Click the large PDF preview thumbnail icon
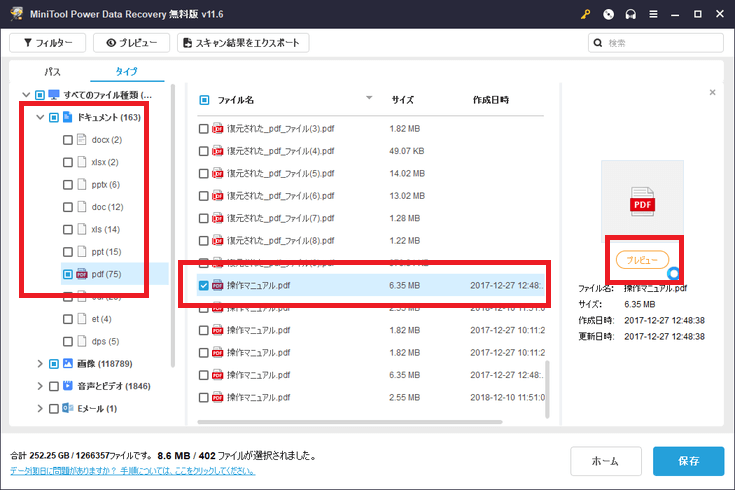Viewport: 735px width, 490px height. pos(641,201)
